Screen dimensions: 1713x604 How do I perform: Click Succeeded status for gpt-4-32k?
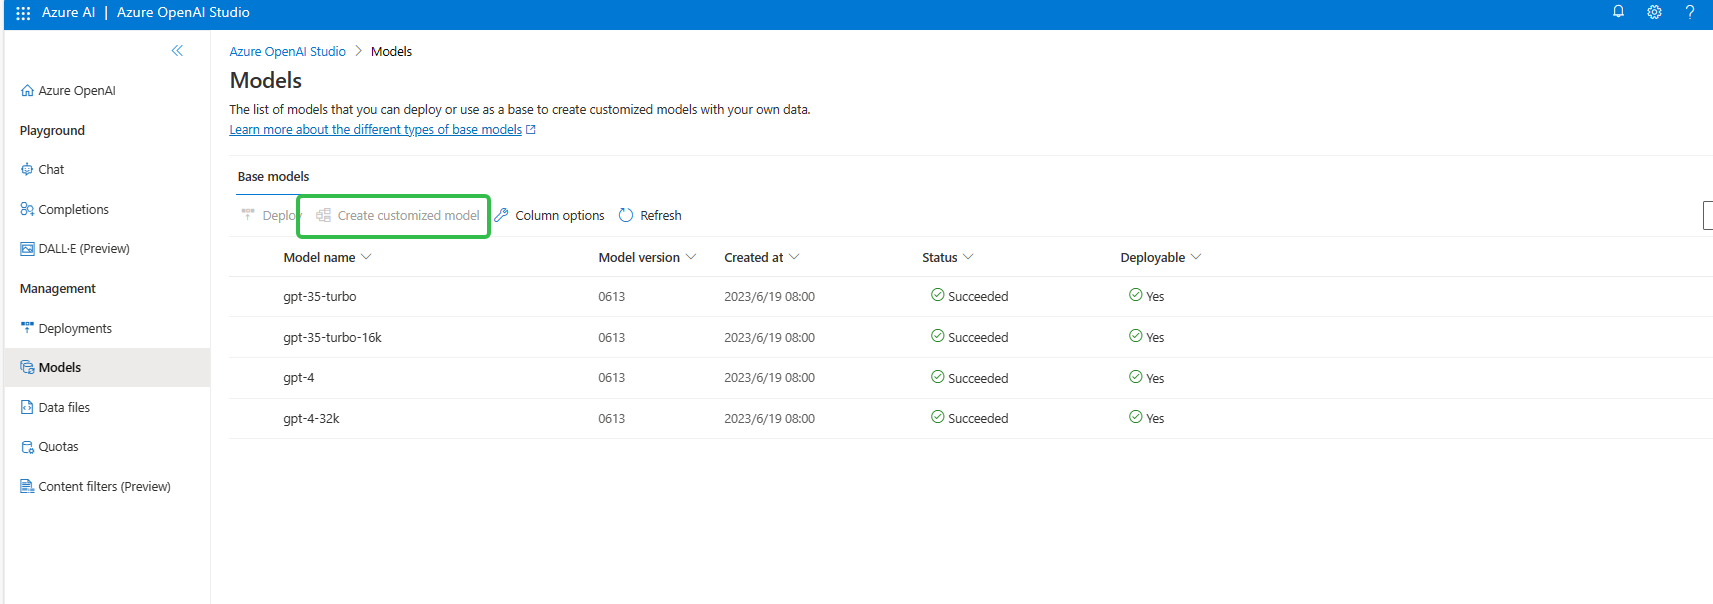(x=969, y=419)
